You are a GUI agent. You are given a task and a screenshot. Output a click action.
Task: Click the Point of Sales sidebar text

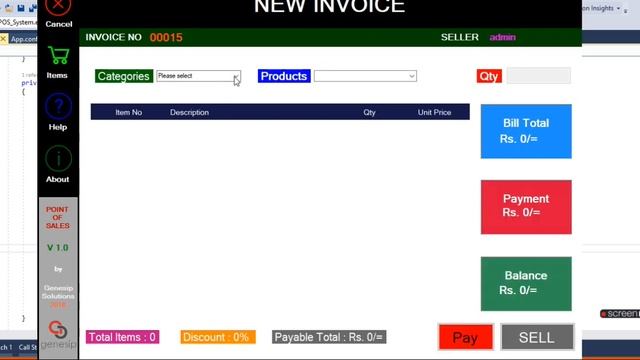58,218
